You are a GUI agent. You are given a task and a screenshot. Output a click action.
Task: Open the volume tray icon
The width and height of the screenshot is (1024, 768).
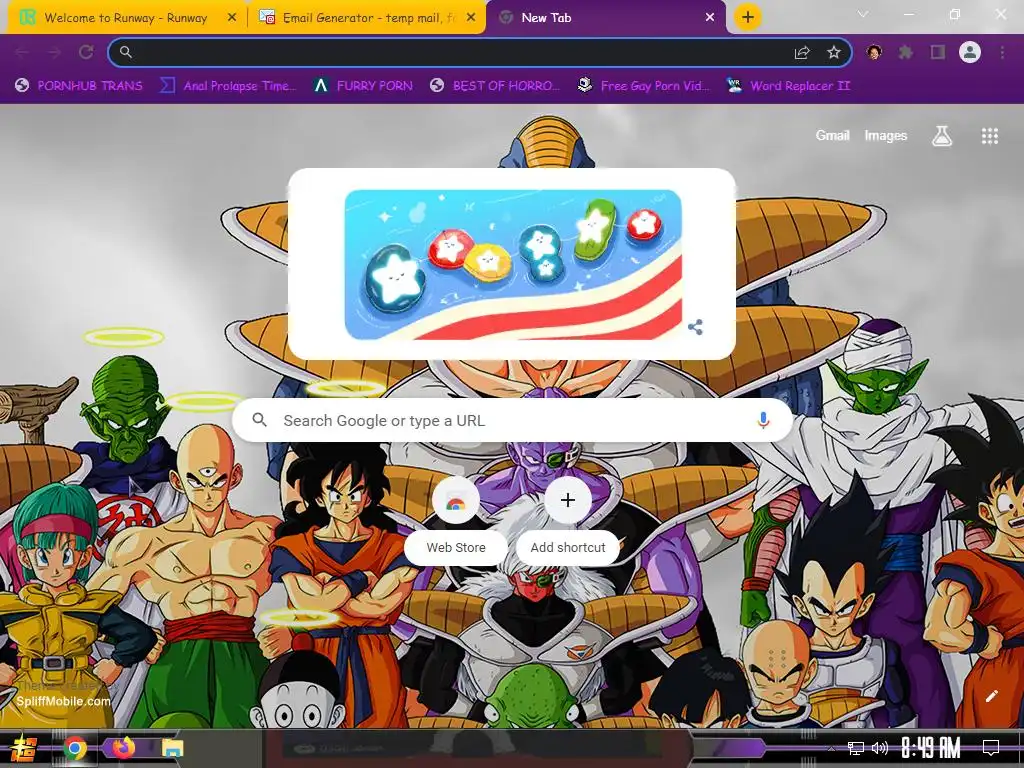click(880, 748)
